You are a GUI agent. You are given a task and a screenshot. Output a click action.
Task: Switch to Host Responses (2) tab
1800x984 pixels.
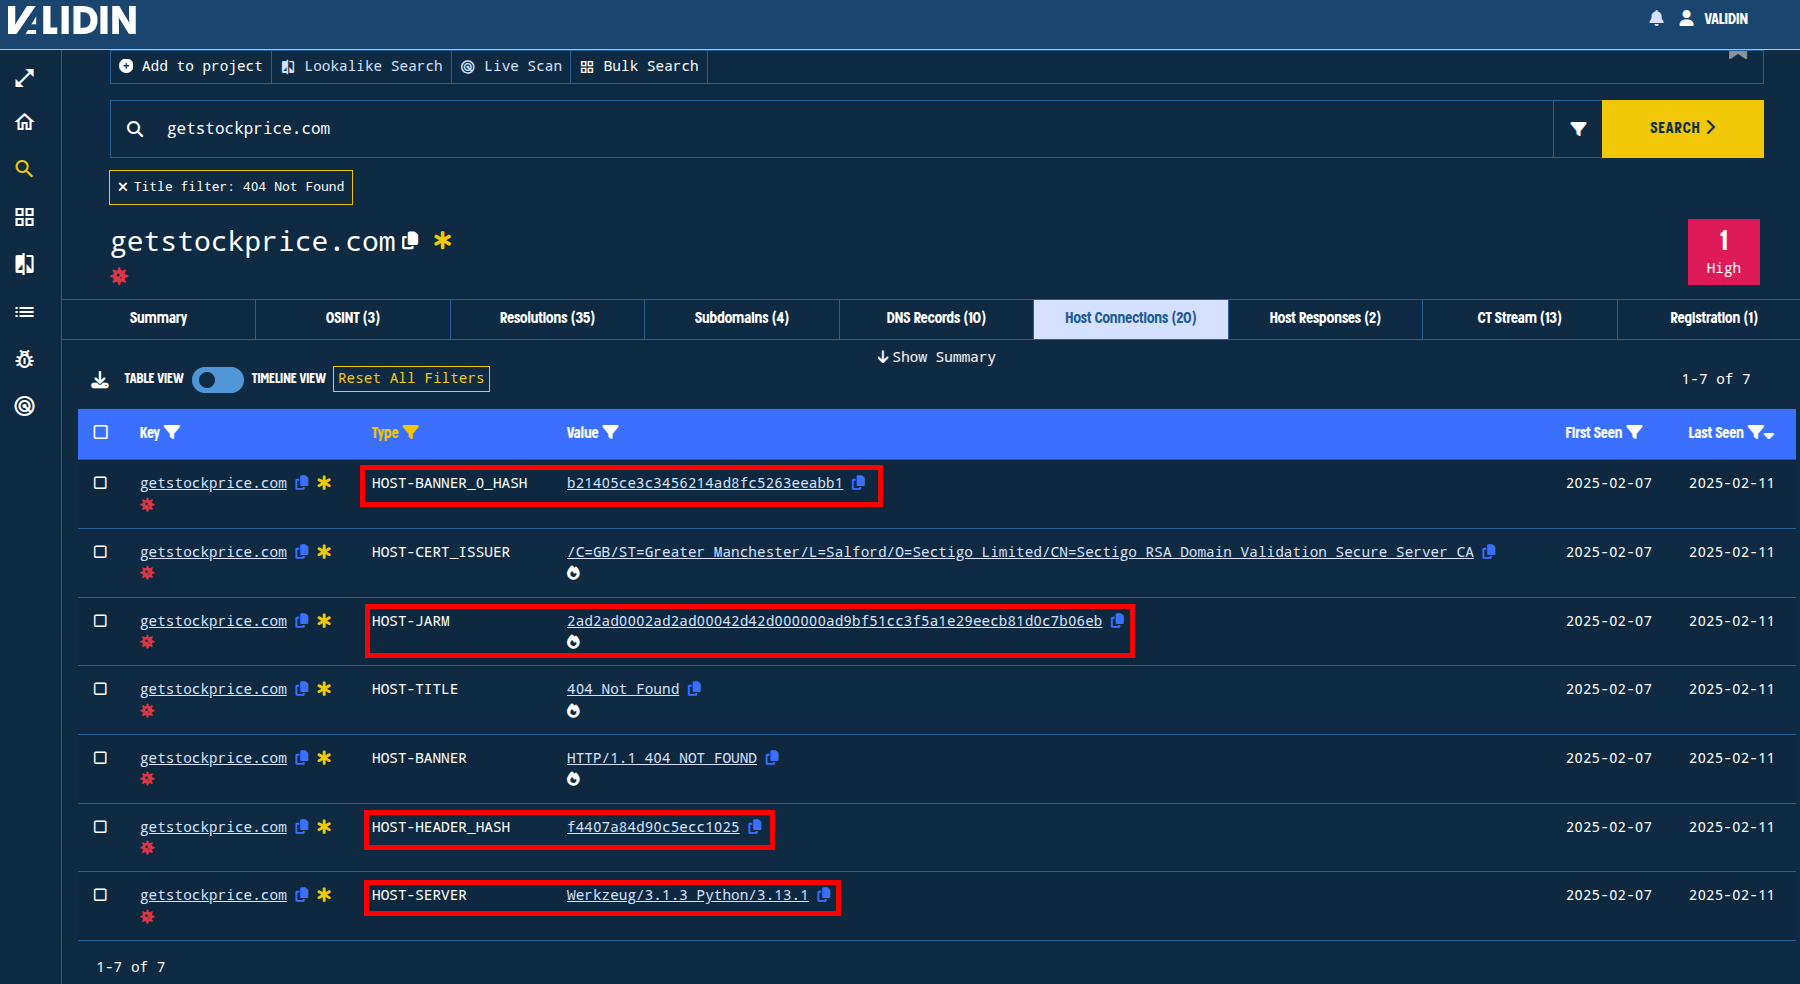pos(1325,318)
